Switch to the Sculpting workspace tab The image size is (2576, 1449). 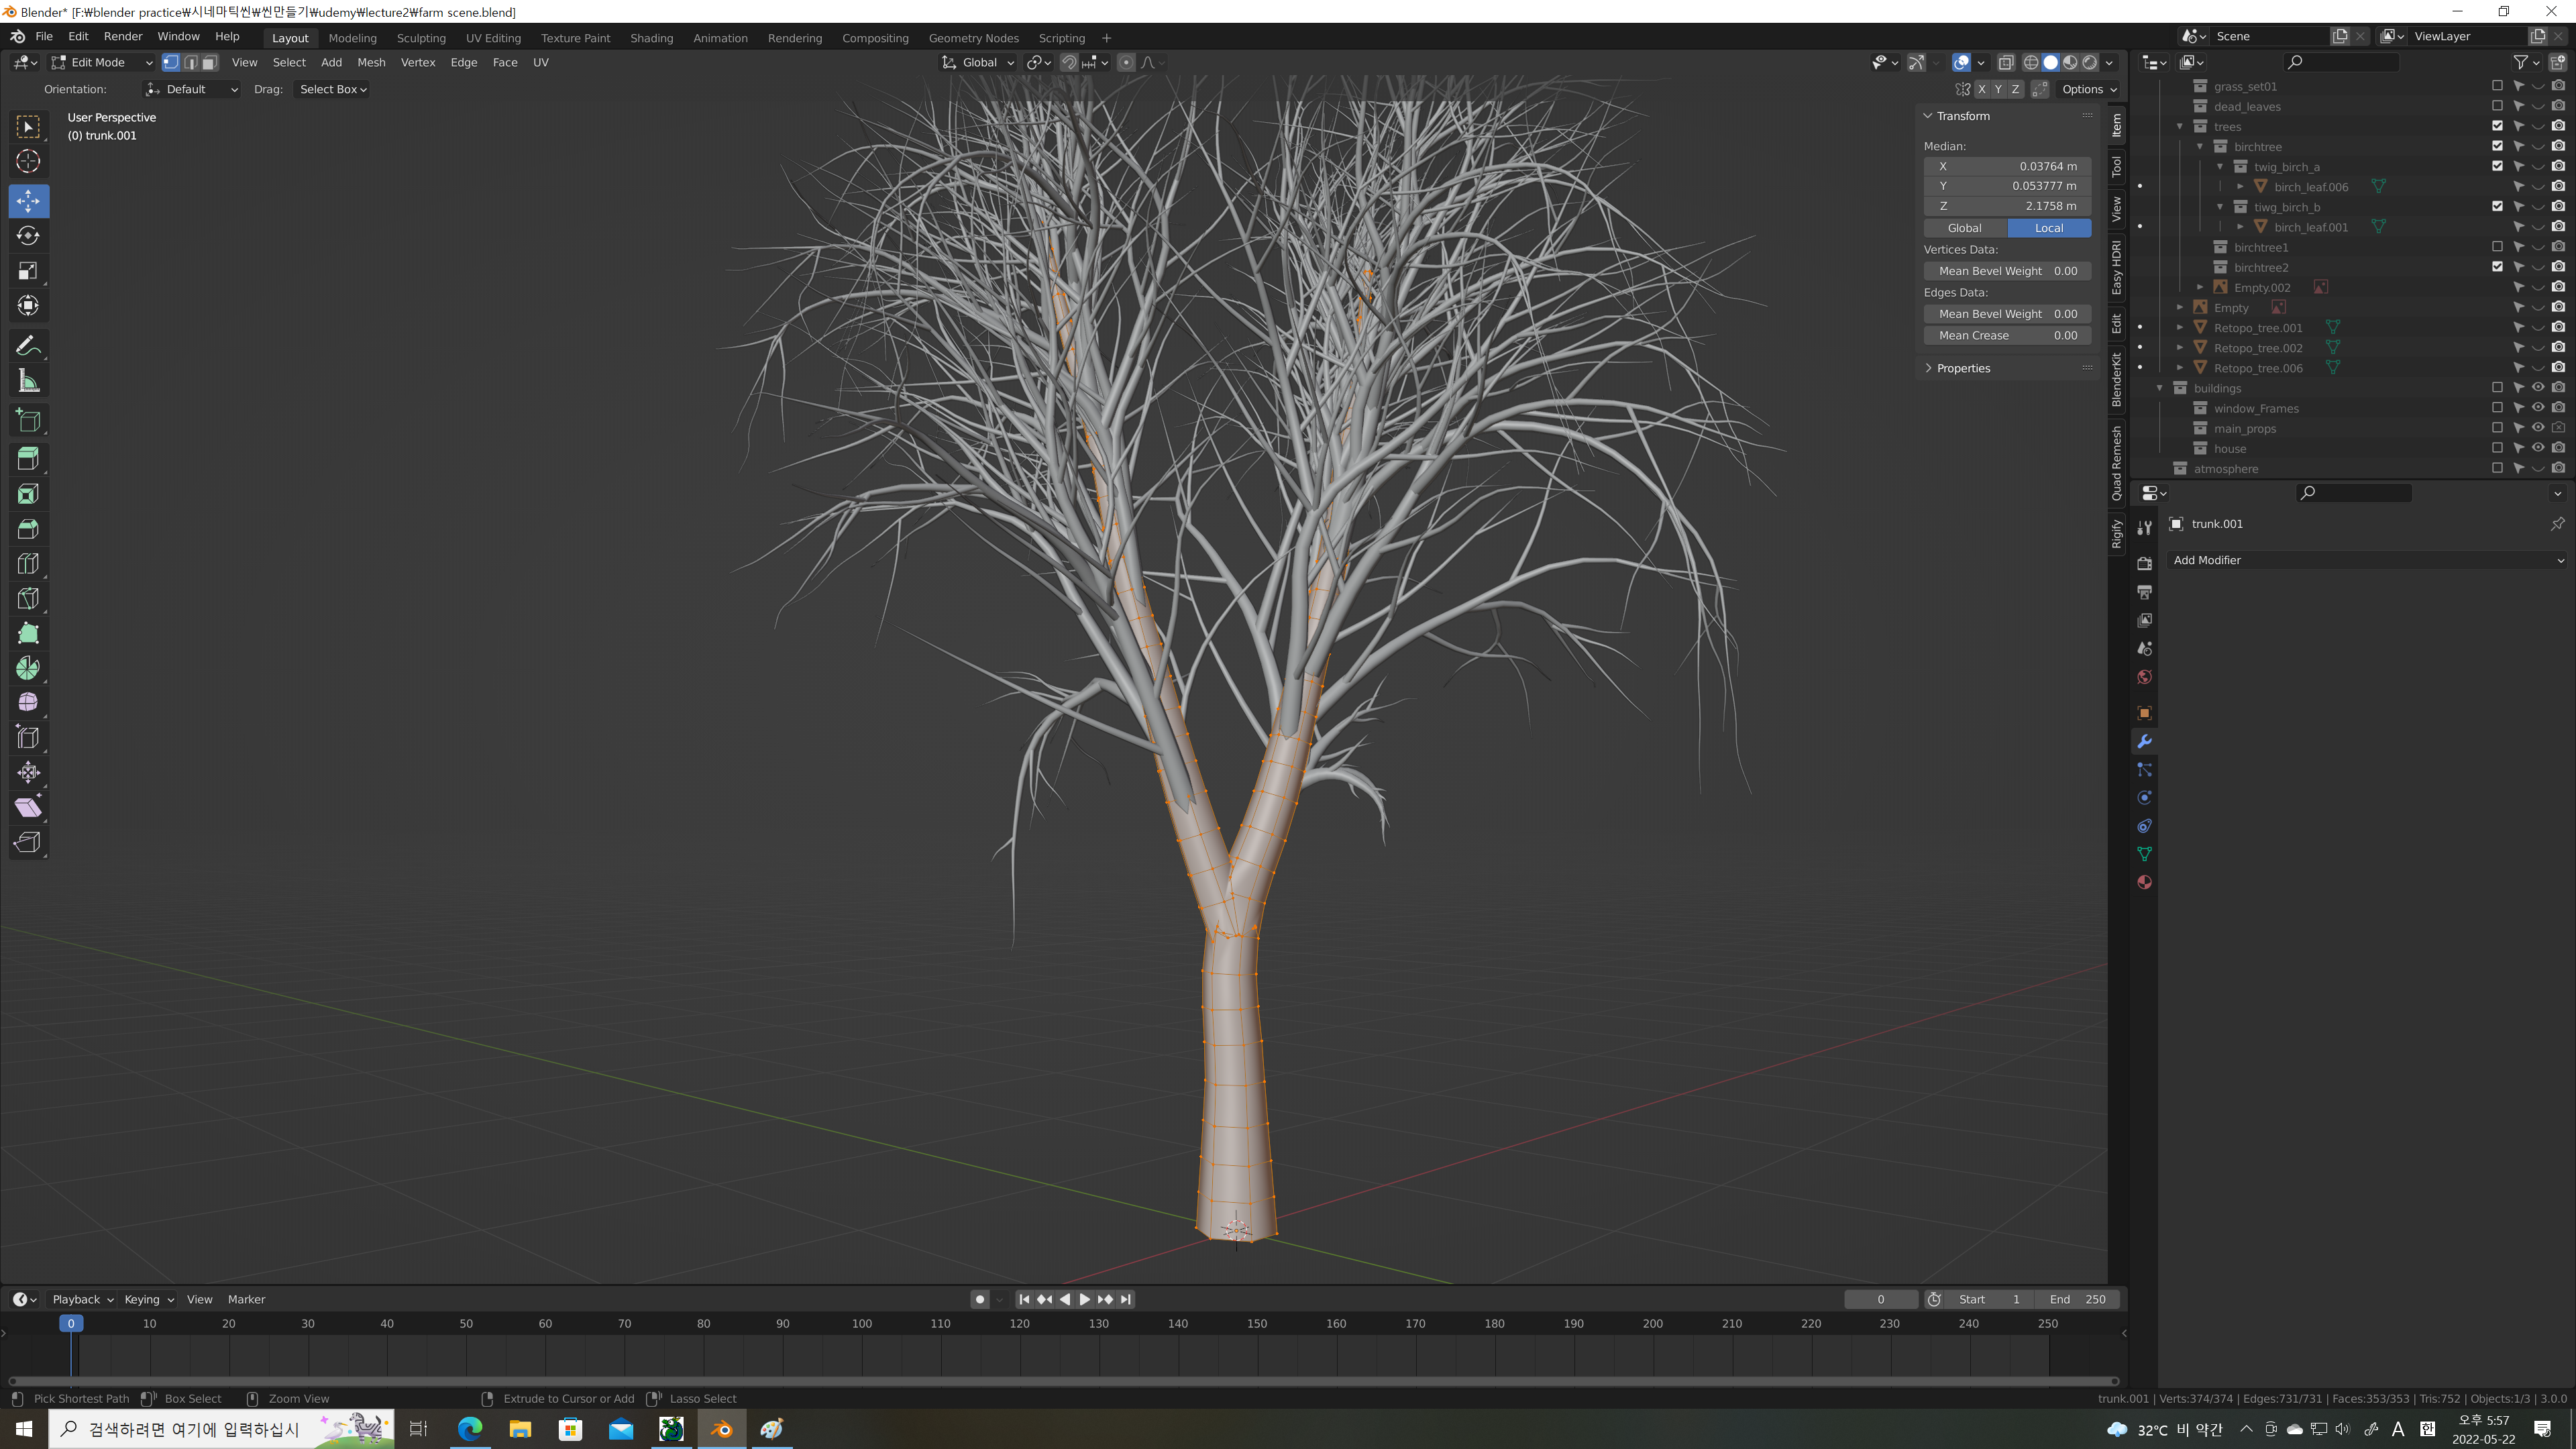point(421,38)
